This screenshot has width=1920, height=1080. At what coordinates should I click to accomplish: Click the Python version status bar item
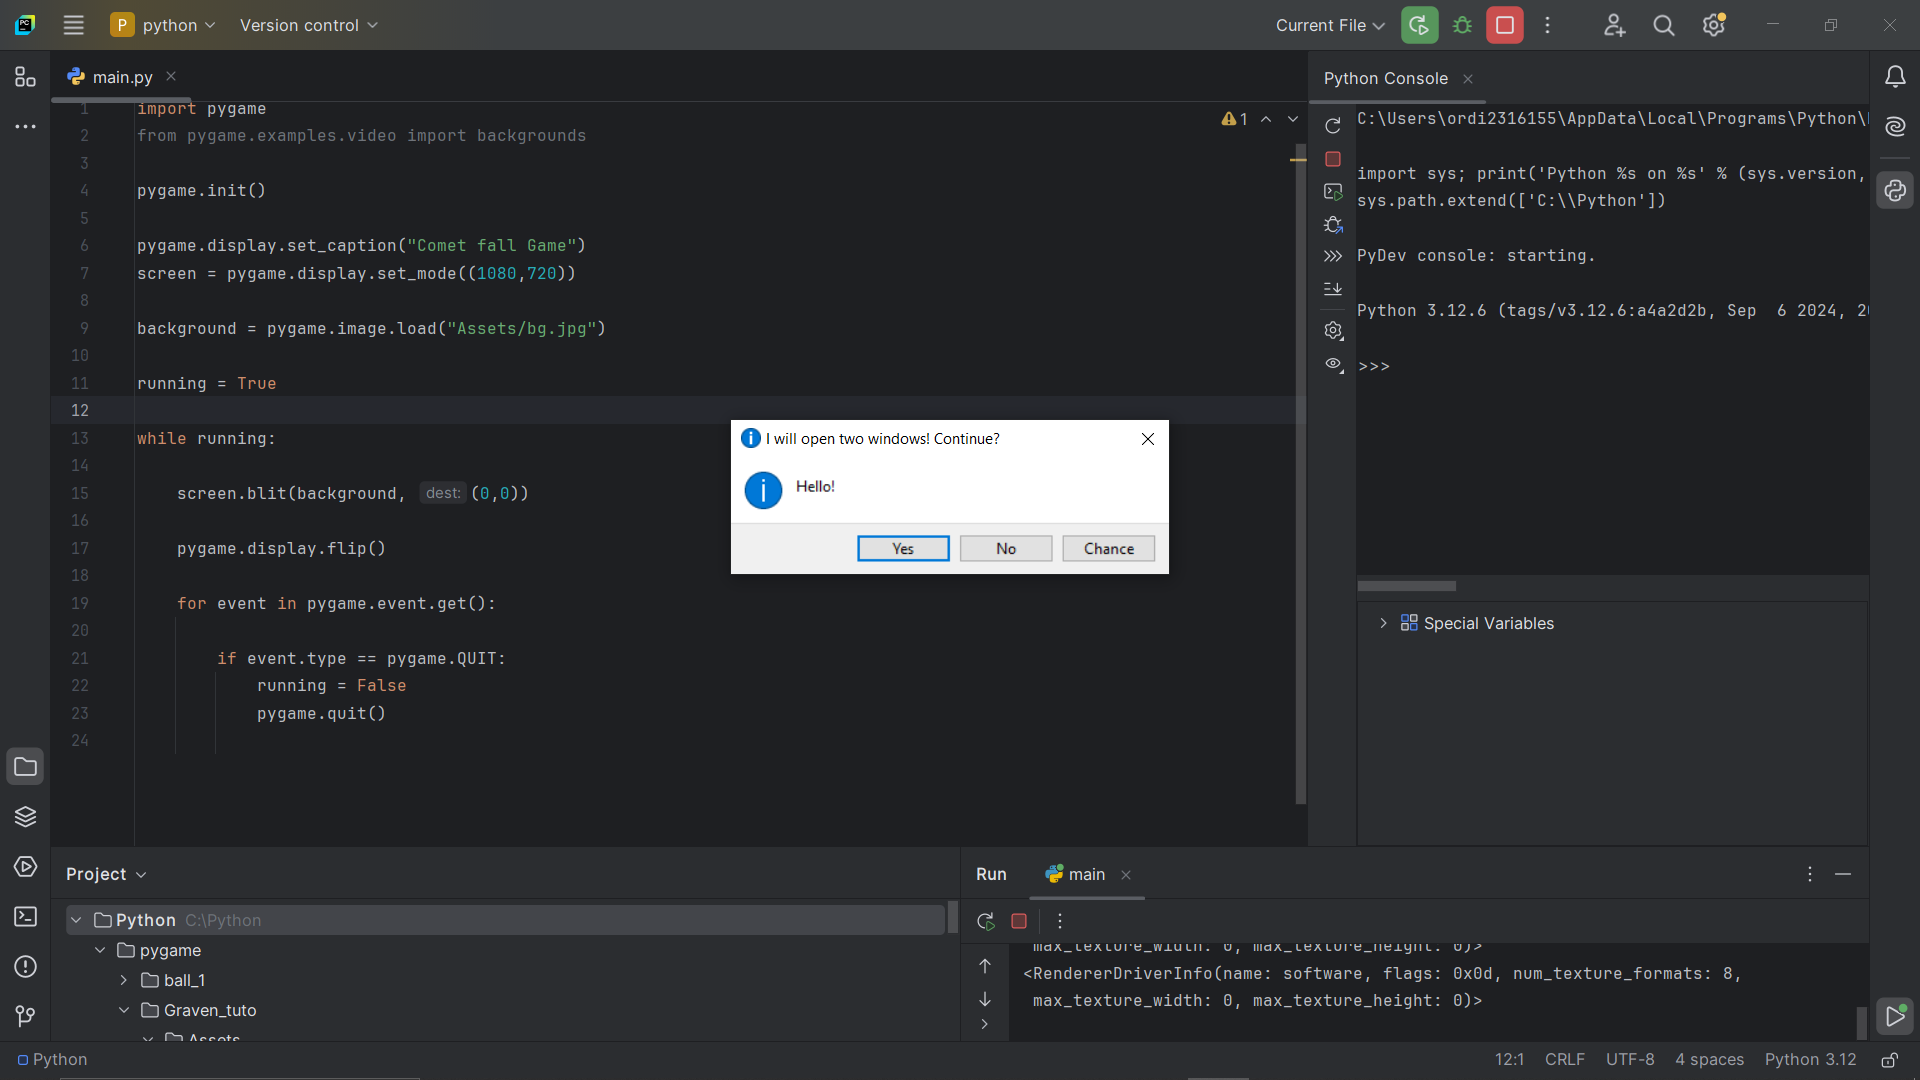1811,1059
